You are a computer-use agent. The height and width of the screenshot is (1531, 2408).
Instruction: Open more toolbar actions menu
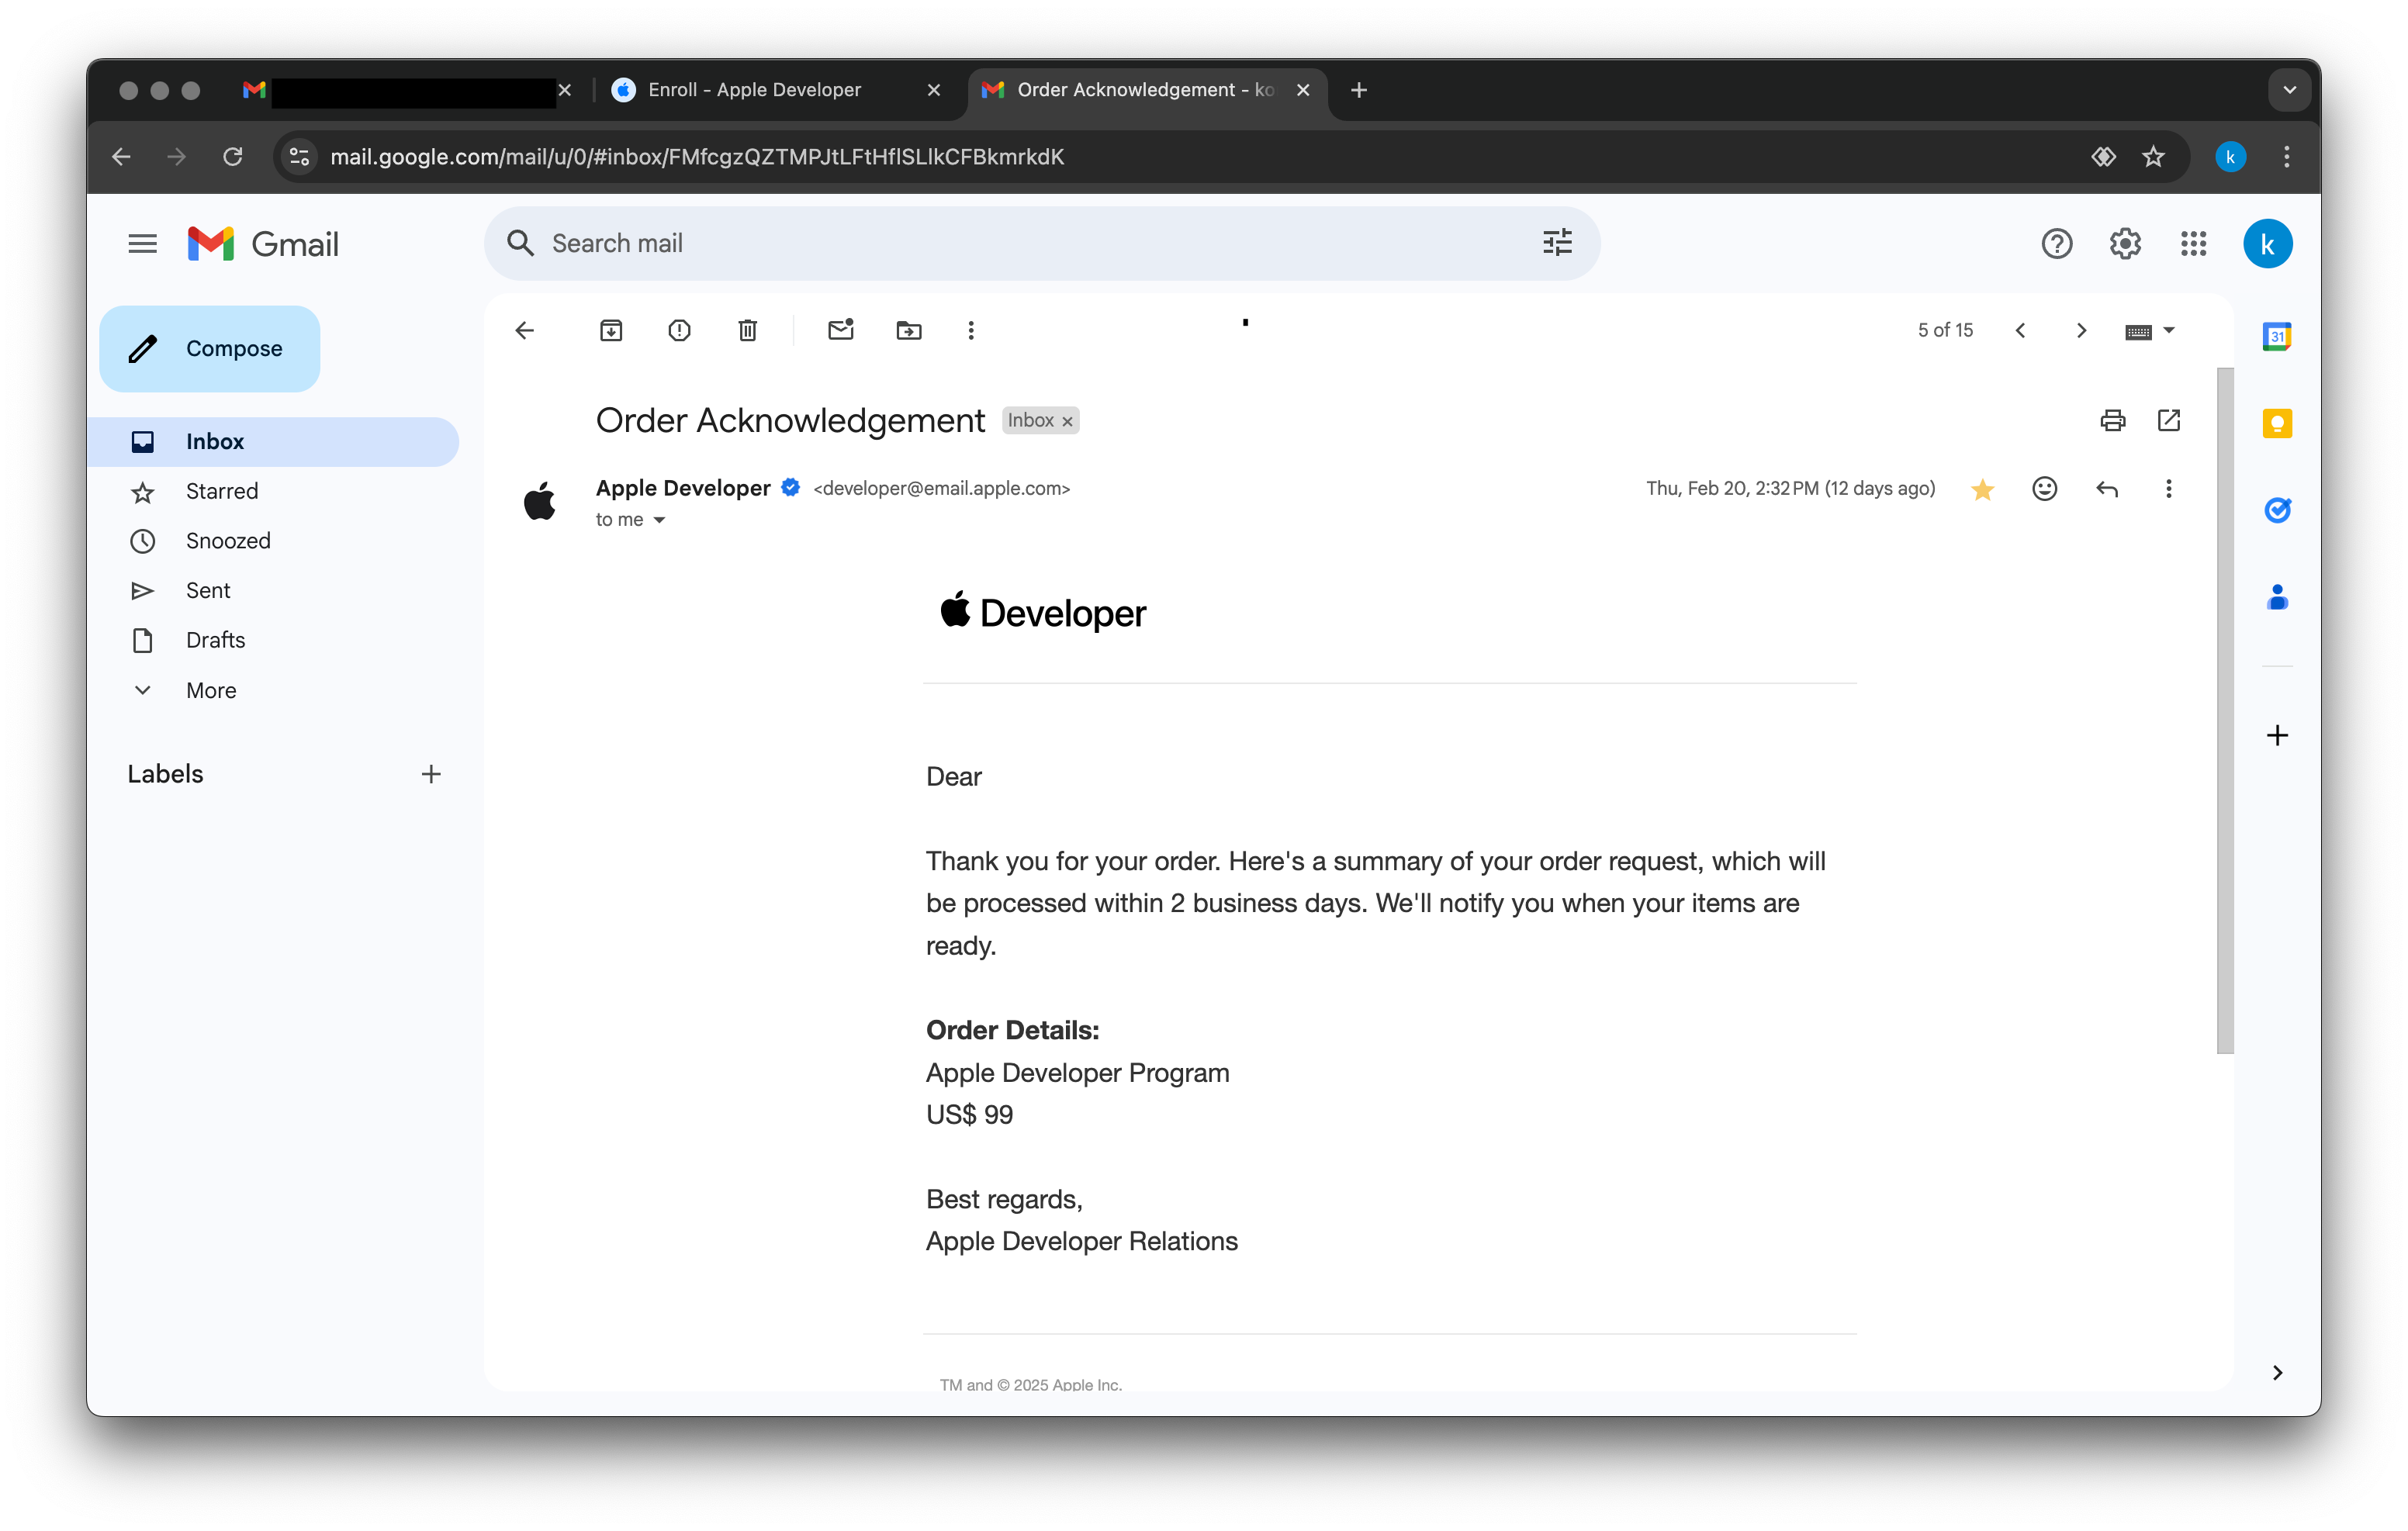coord(971,330)
